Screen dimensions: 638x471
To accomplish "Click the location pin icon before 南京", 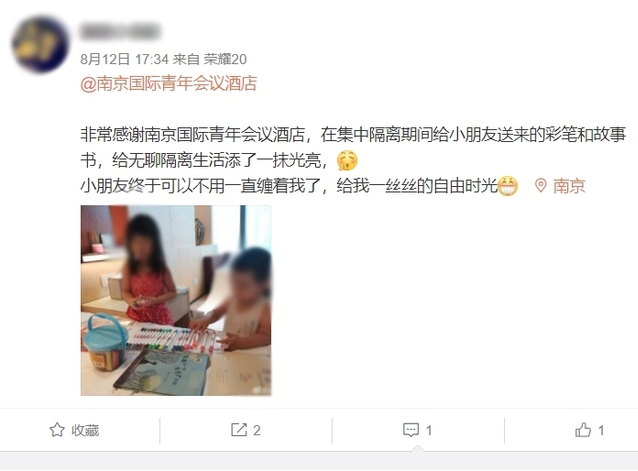I will point(540,185).
